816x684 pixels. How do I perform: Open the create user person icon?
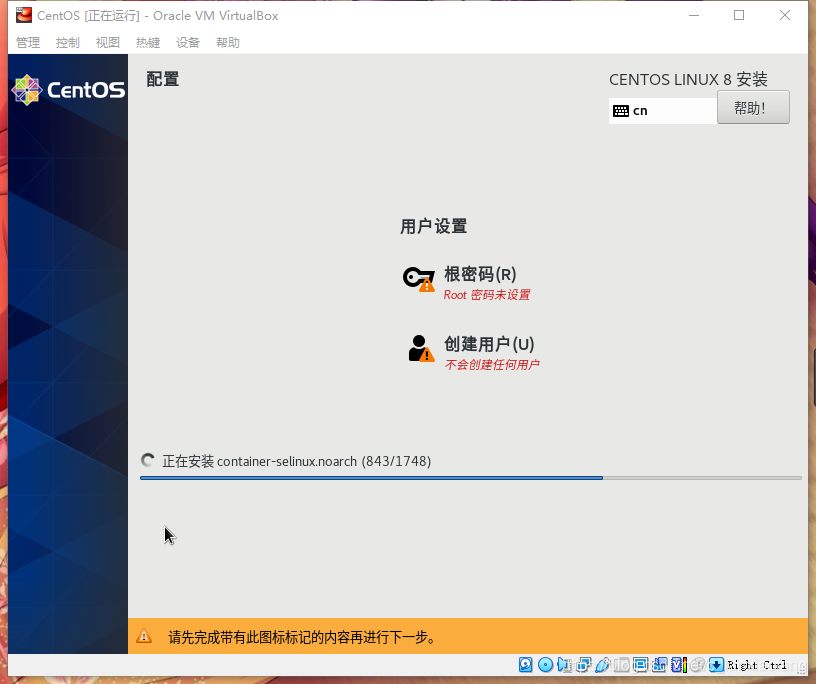[x=421, y=348]
